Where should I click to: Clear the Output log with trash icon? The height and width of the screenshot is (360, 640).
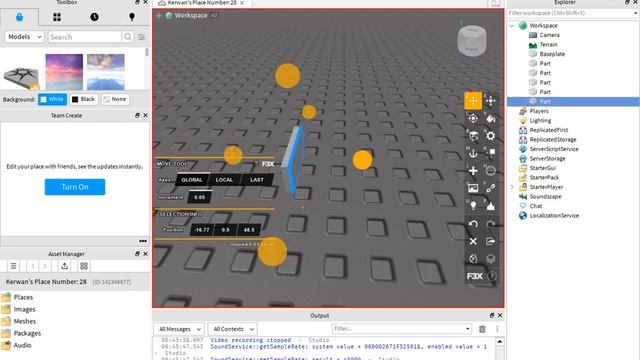click(x=482, y=329)
